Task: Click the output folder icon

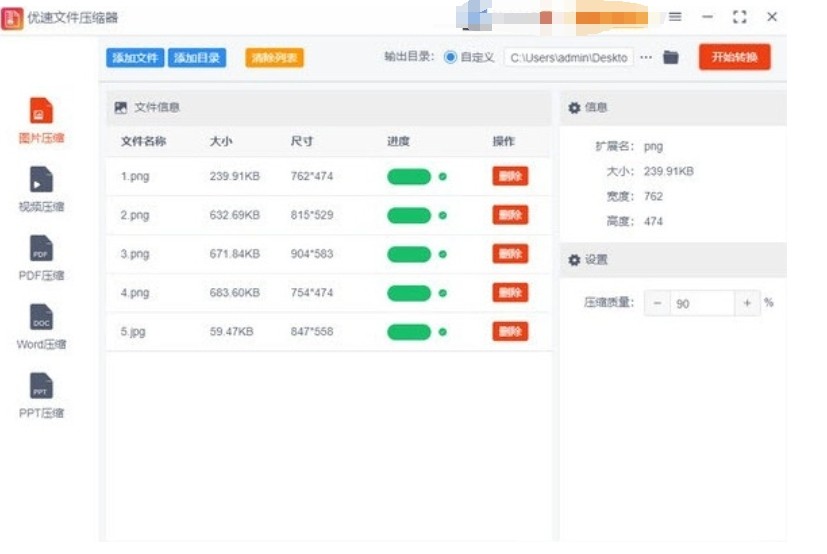Action: coord(671,58)
